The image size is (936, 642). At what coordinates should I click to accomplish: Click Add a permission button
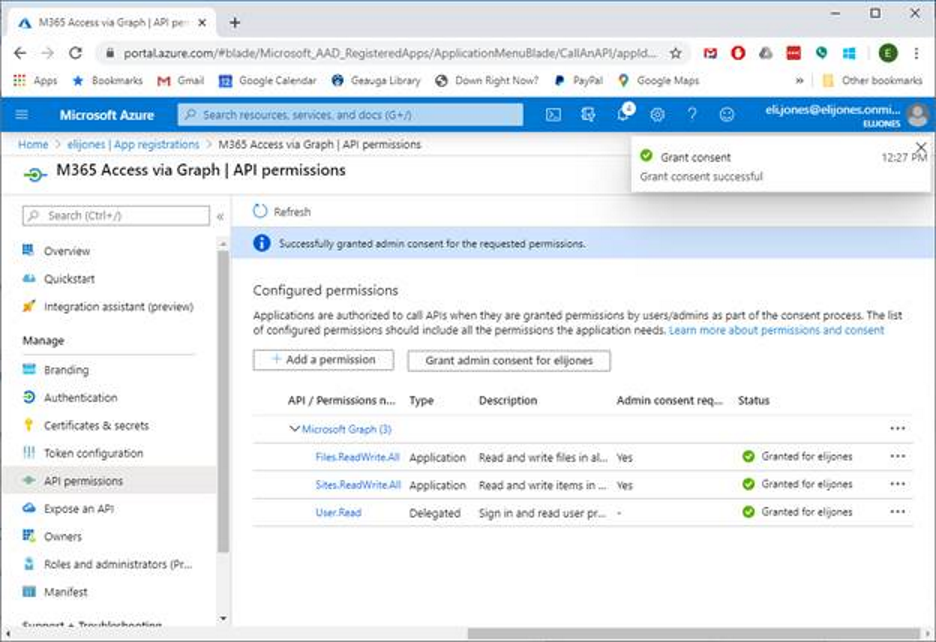pos(323,360)
